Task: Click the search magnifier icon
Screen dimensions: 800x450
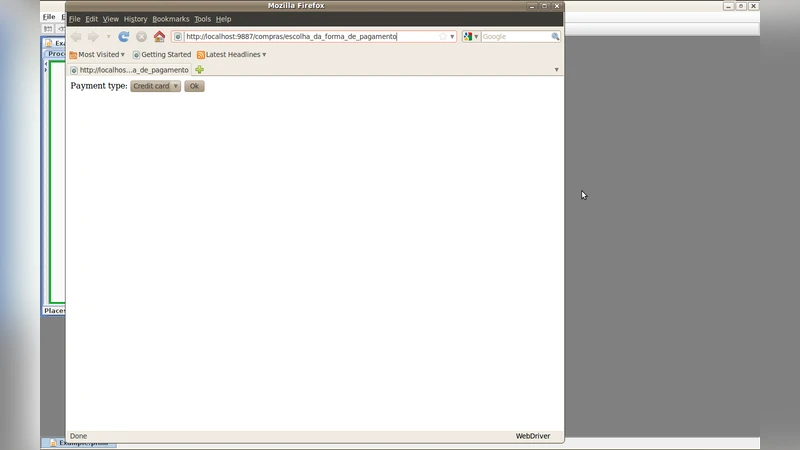Action: (x=556, y=37)
